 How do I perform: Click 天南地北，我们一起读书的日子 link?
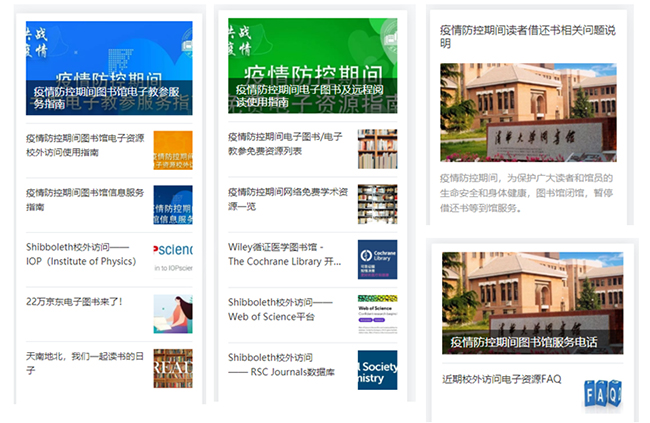pos(85,356)
